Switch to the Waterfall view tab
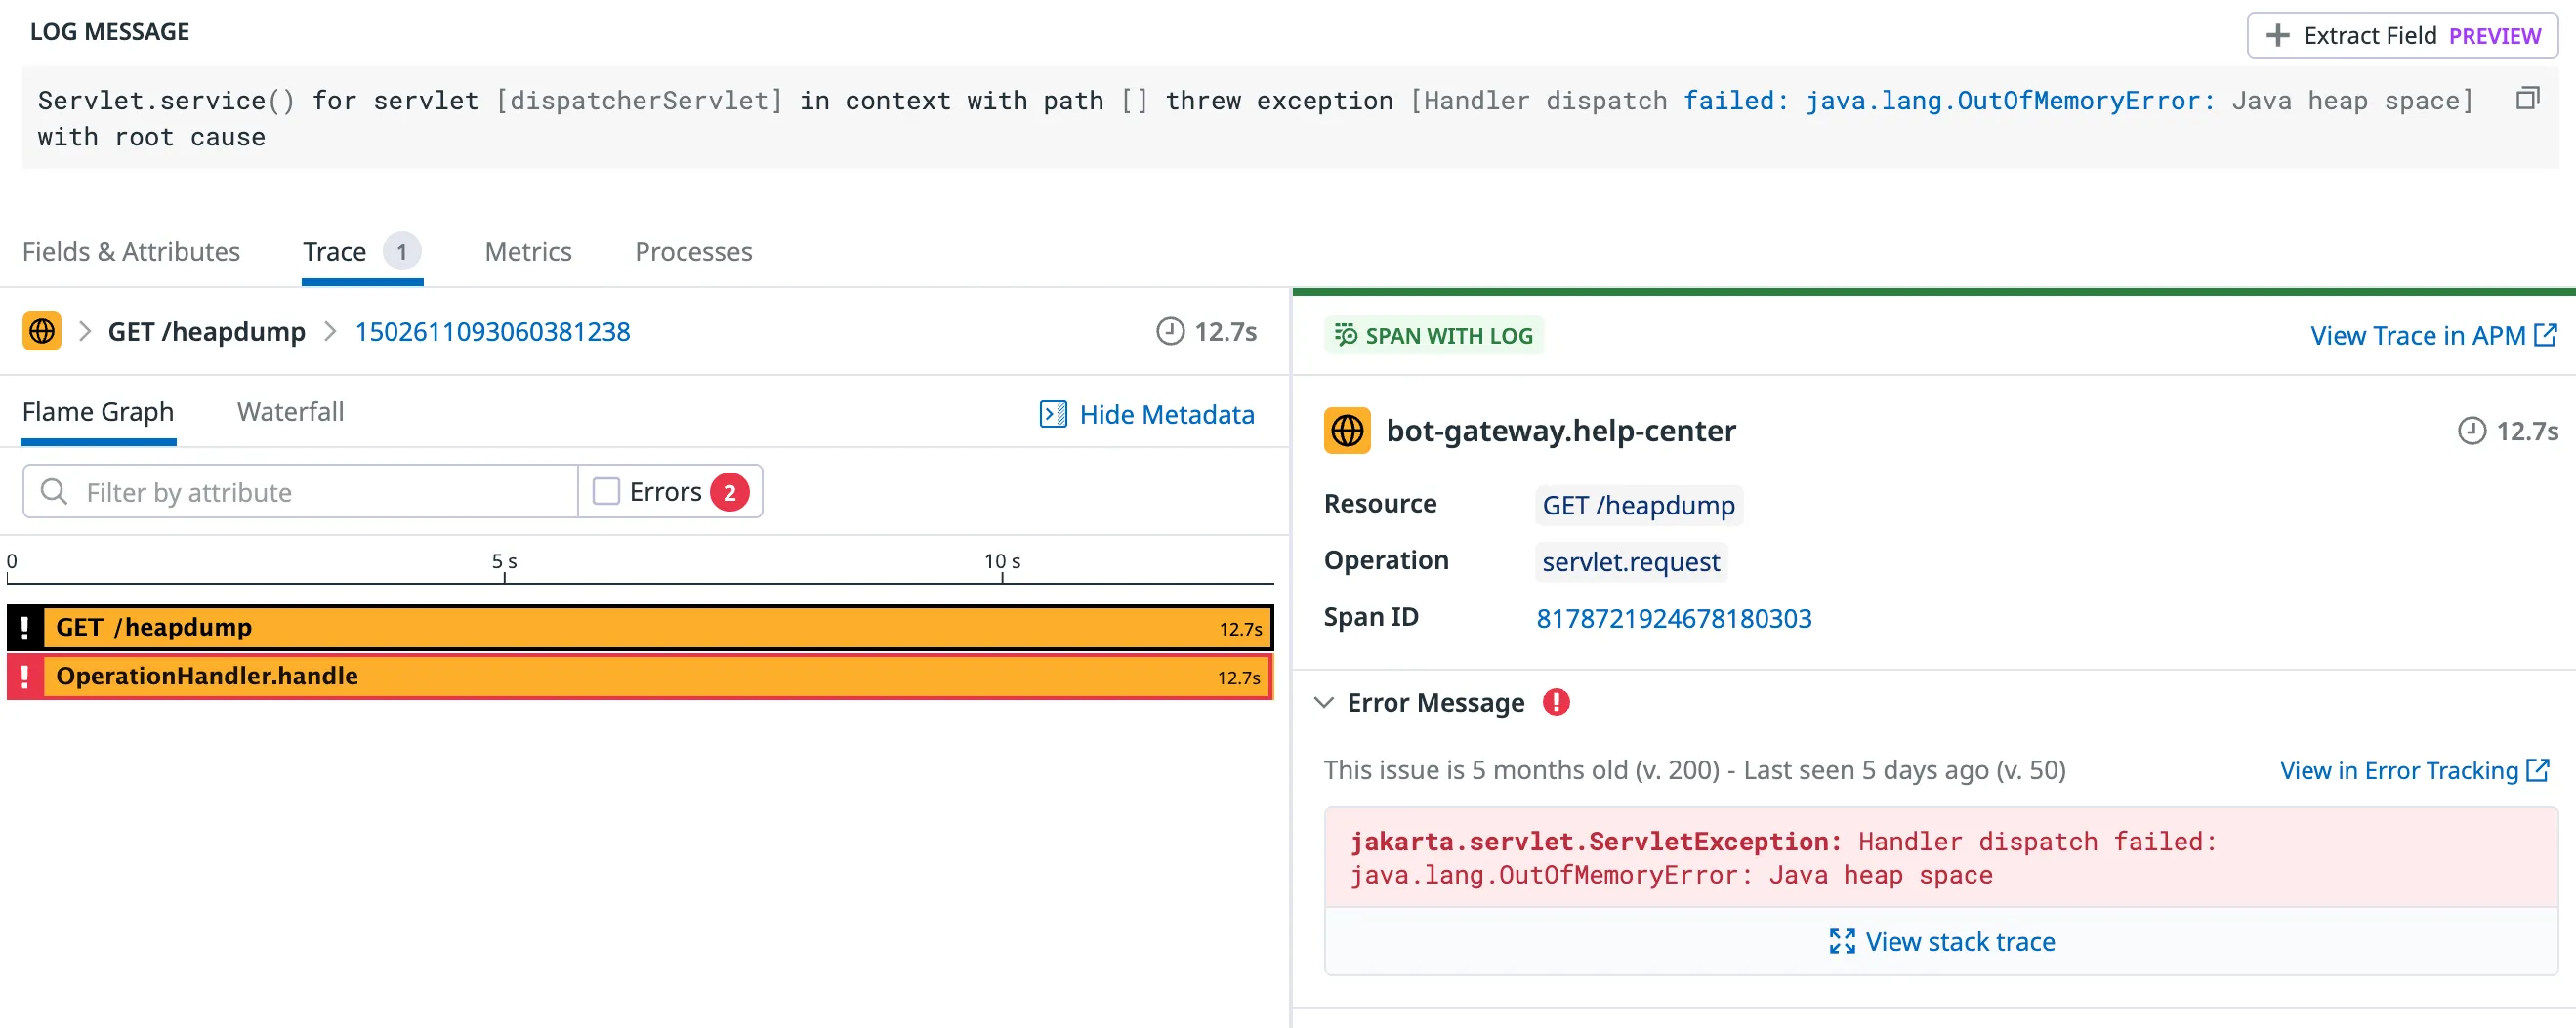 coord(290,412)
